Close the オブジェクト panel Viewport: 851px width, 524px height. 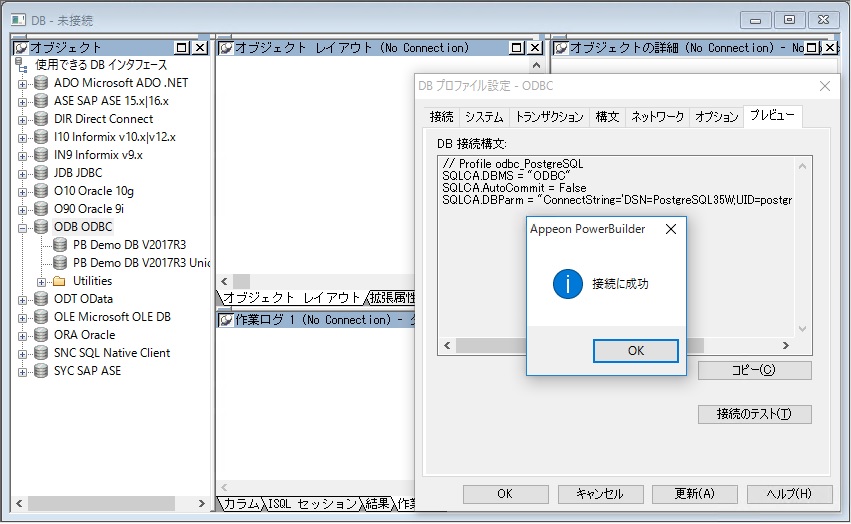(x=200, y=48)
